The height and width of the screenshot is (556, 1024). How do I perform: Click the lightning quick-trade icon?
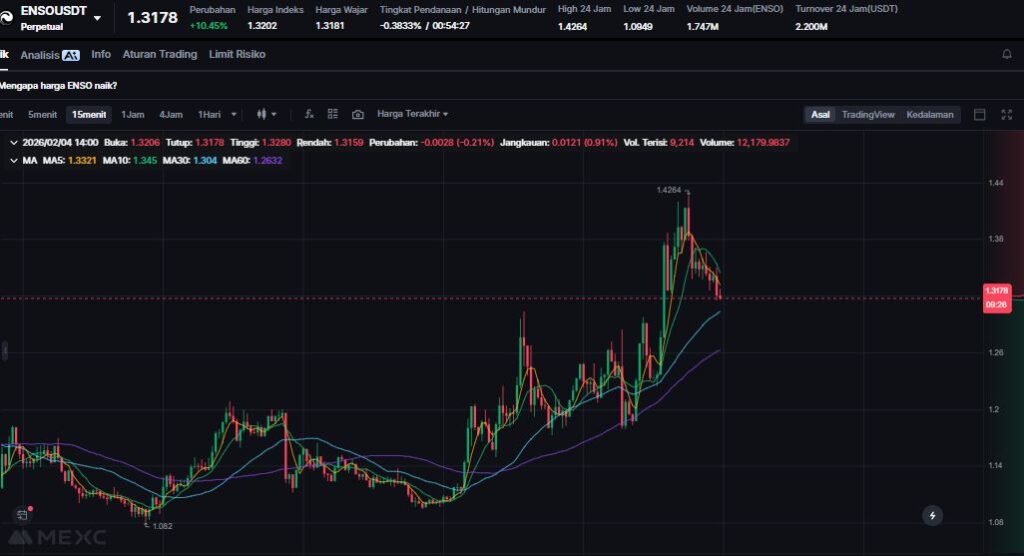(932, 515)
